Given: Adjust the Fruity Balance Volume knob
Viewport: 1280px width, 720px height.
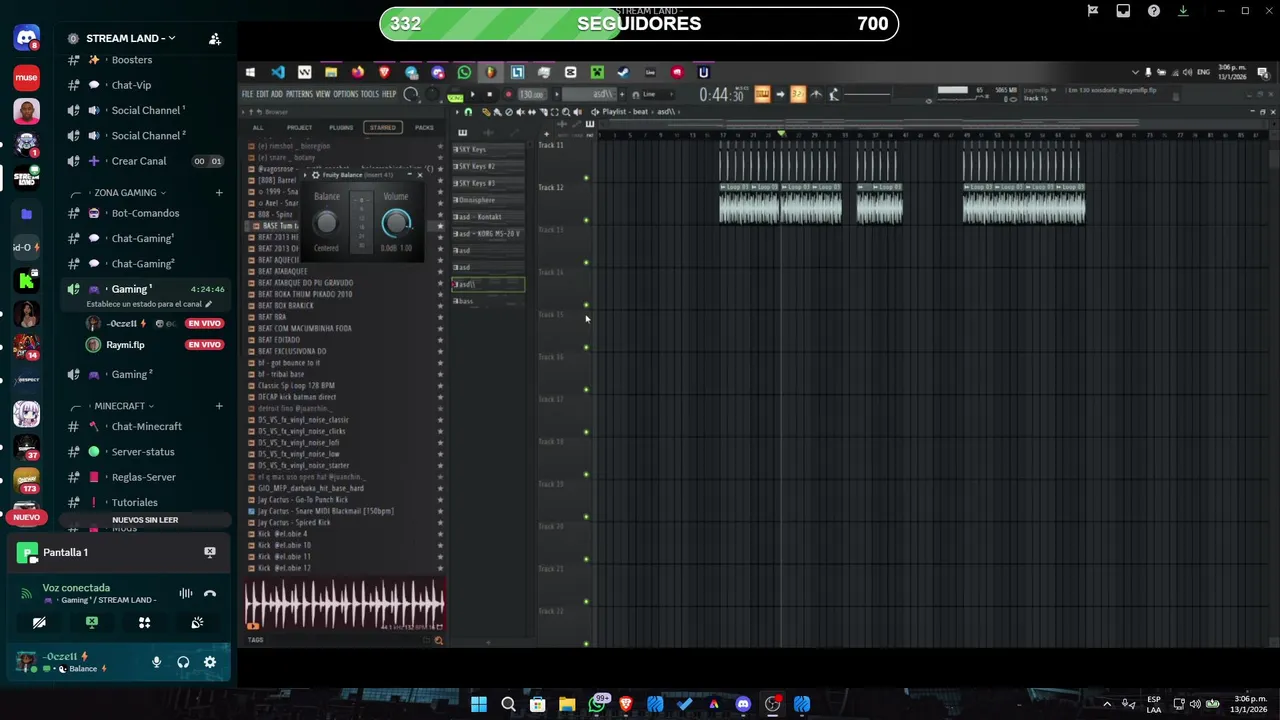Looking at the screenshot, I should point(396,222).
